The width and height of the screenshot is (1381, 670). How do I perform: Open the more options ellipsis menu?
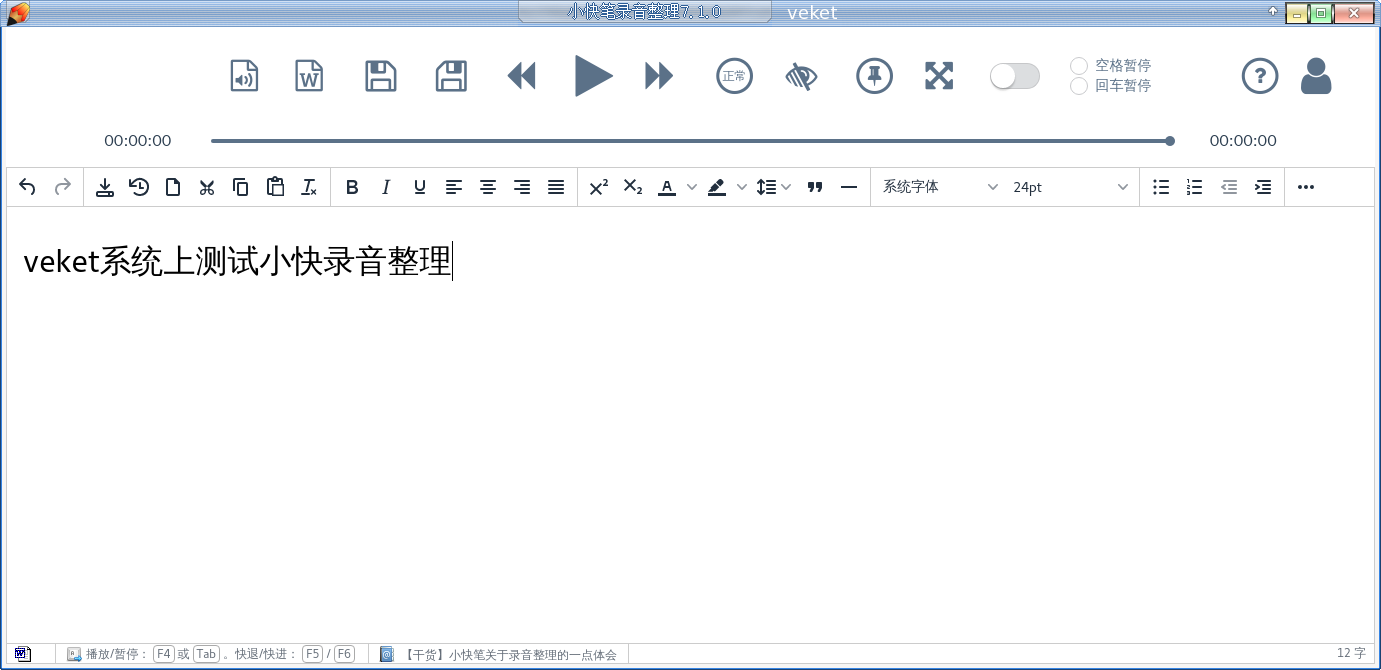click(1305, 186)
